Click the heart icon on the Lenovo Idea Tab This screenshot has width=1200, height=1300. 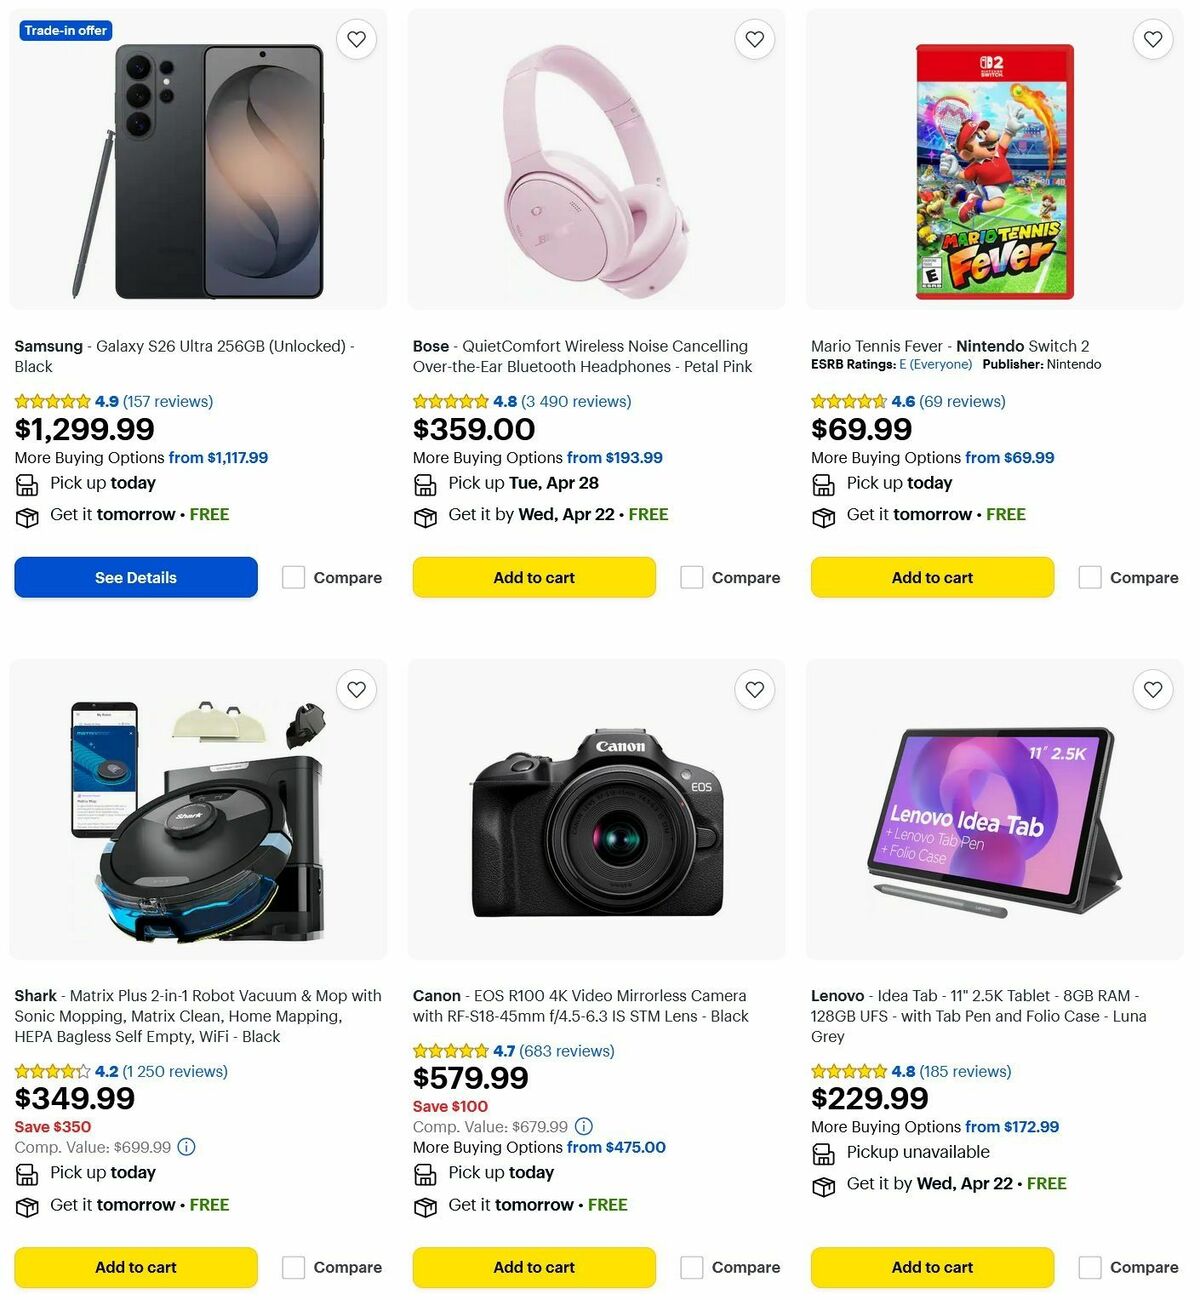[1152, 689]
